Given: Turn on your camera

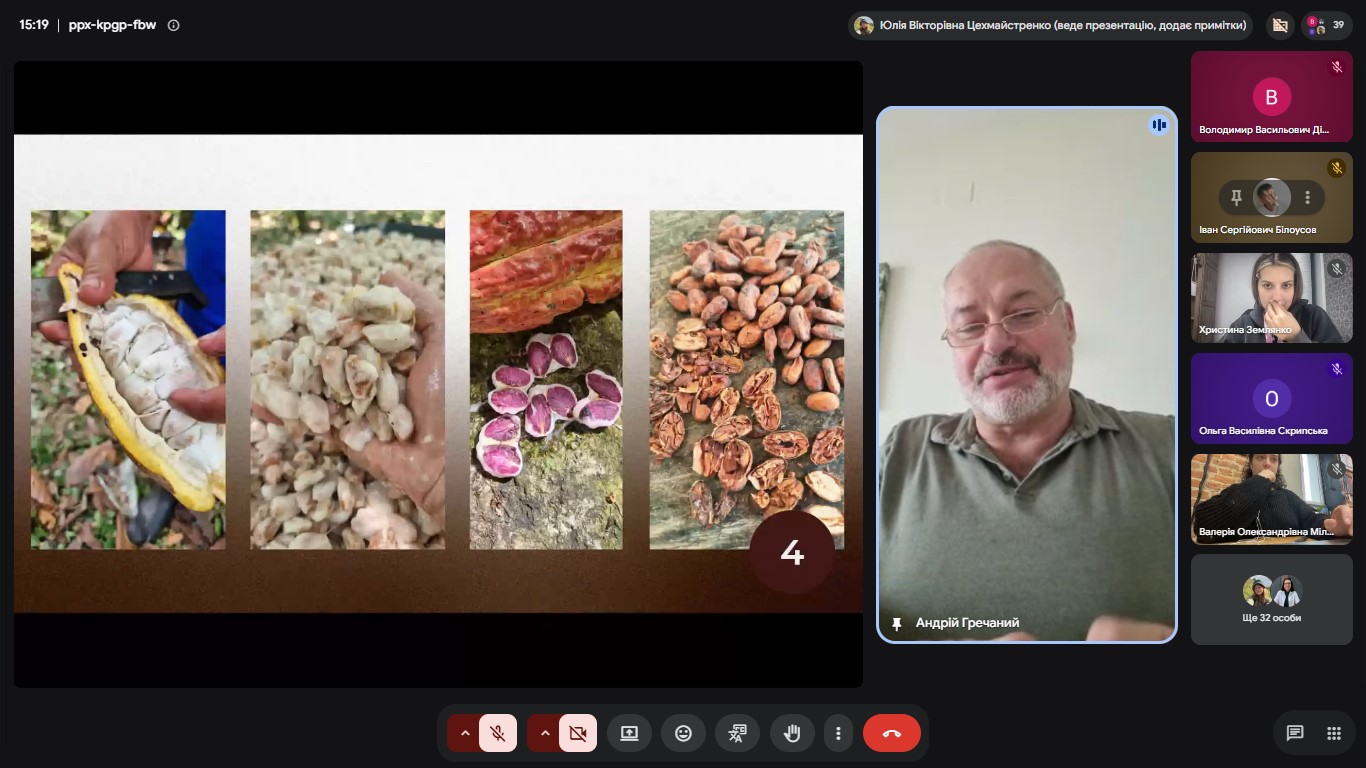Looking at the screenshot, I should (578, 733).
